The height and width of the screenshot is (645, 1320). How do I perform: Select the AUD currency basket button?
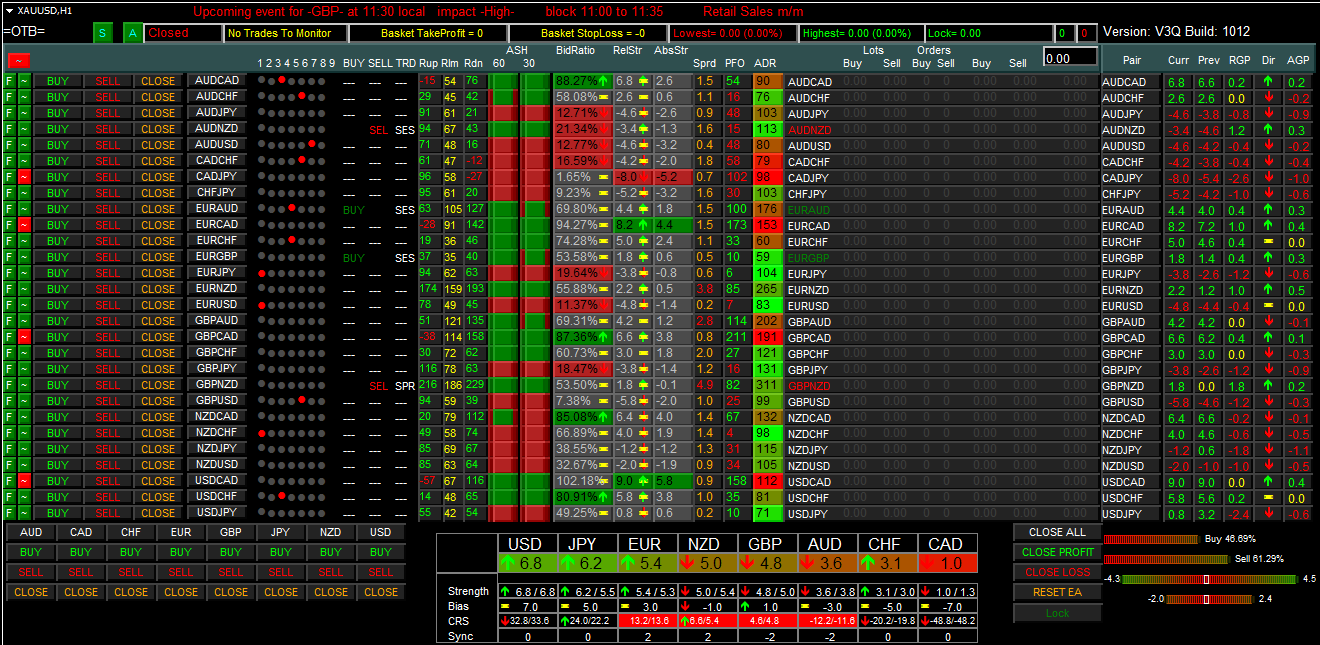(31, 532)
